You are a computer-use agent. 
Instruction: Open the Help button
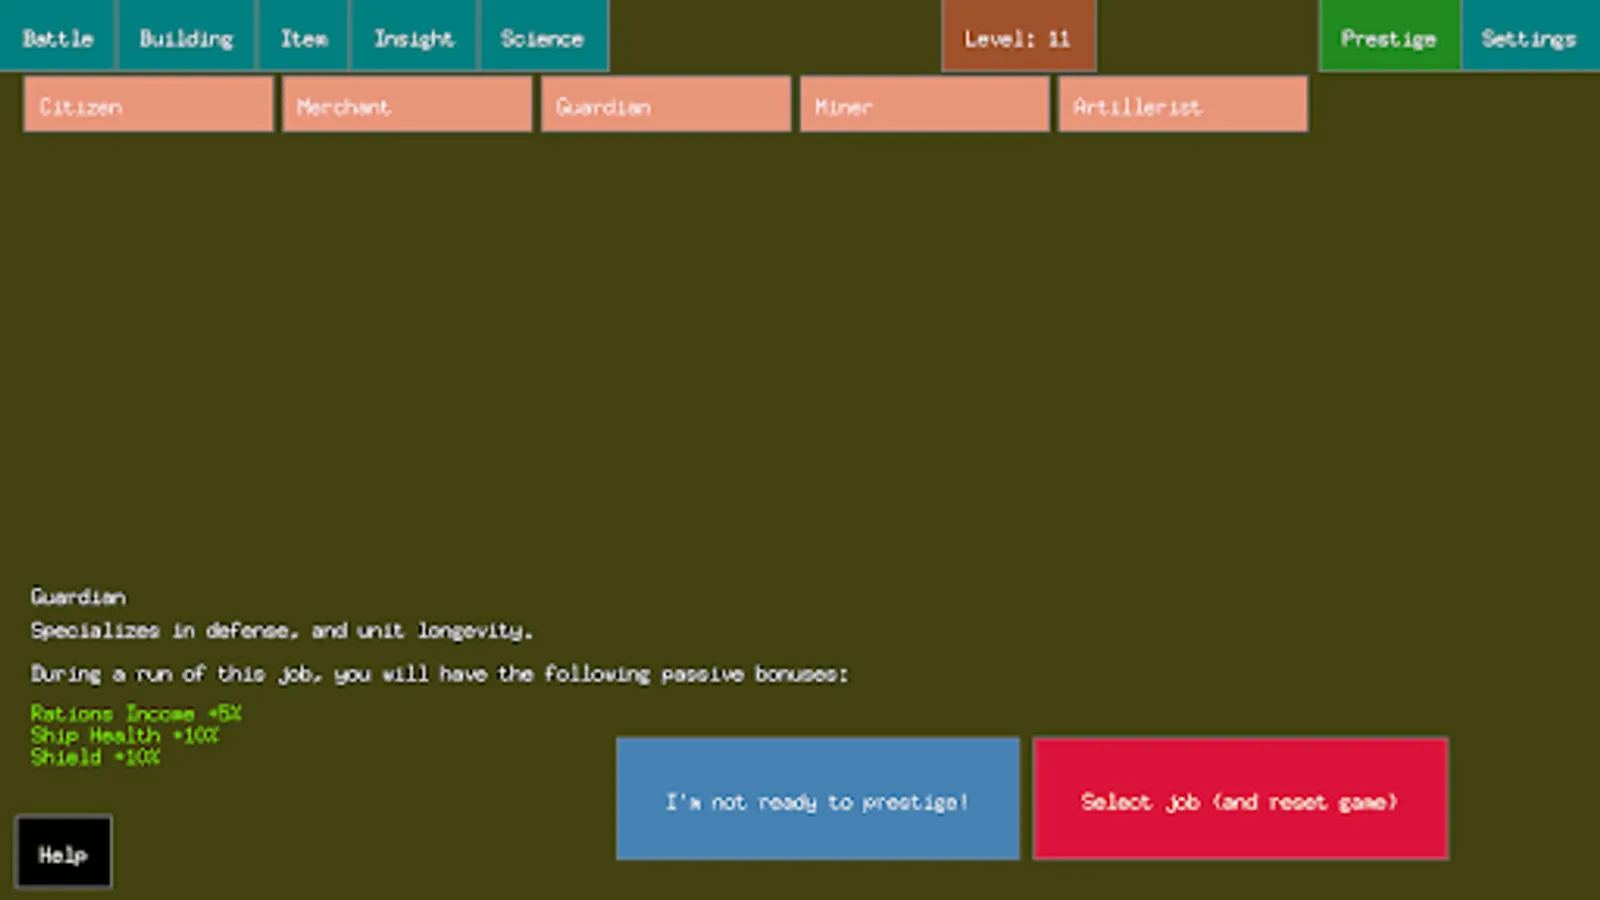pos(63,853)
